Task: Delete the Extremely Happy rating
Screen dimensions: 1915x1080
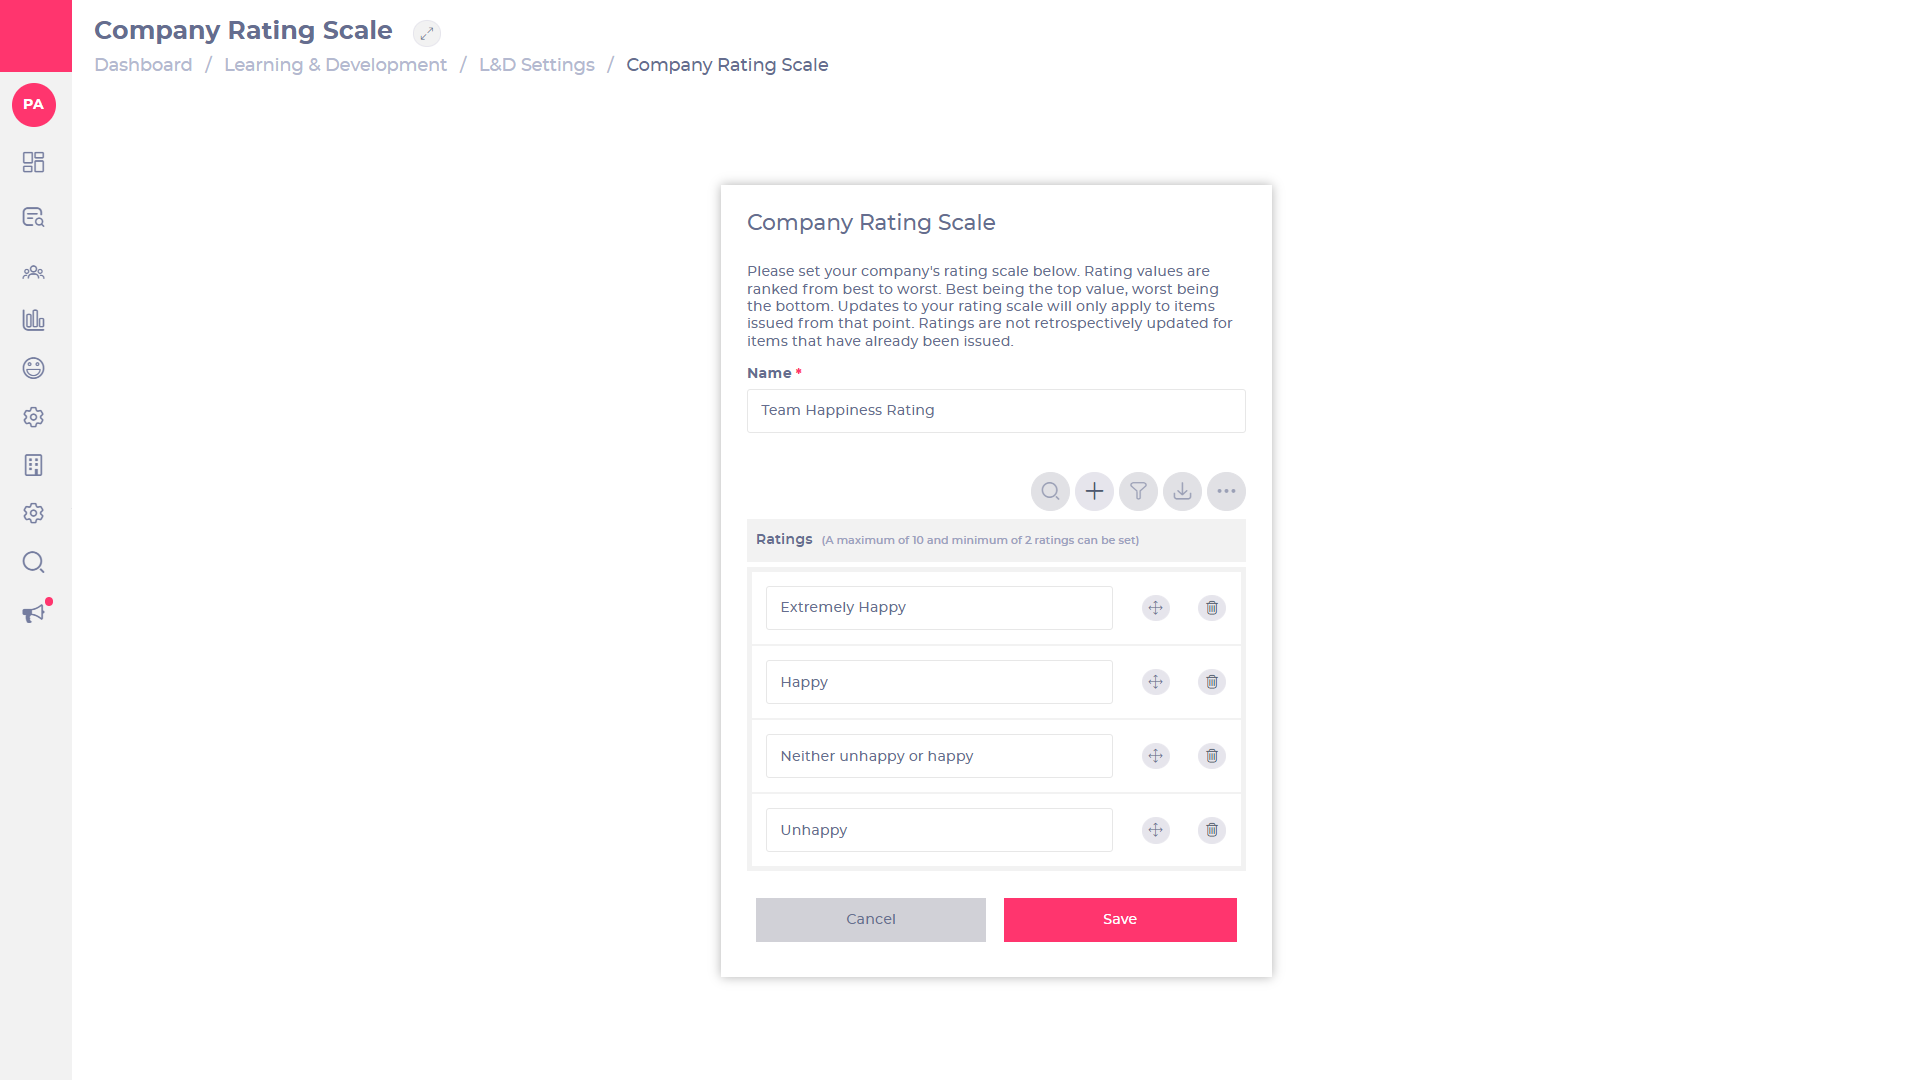Action: (1211, 608)
